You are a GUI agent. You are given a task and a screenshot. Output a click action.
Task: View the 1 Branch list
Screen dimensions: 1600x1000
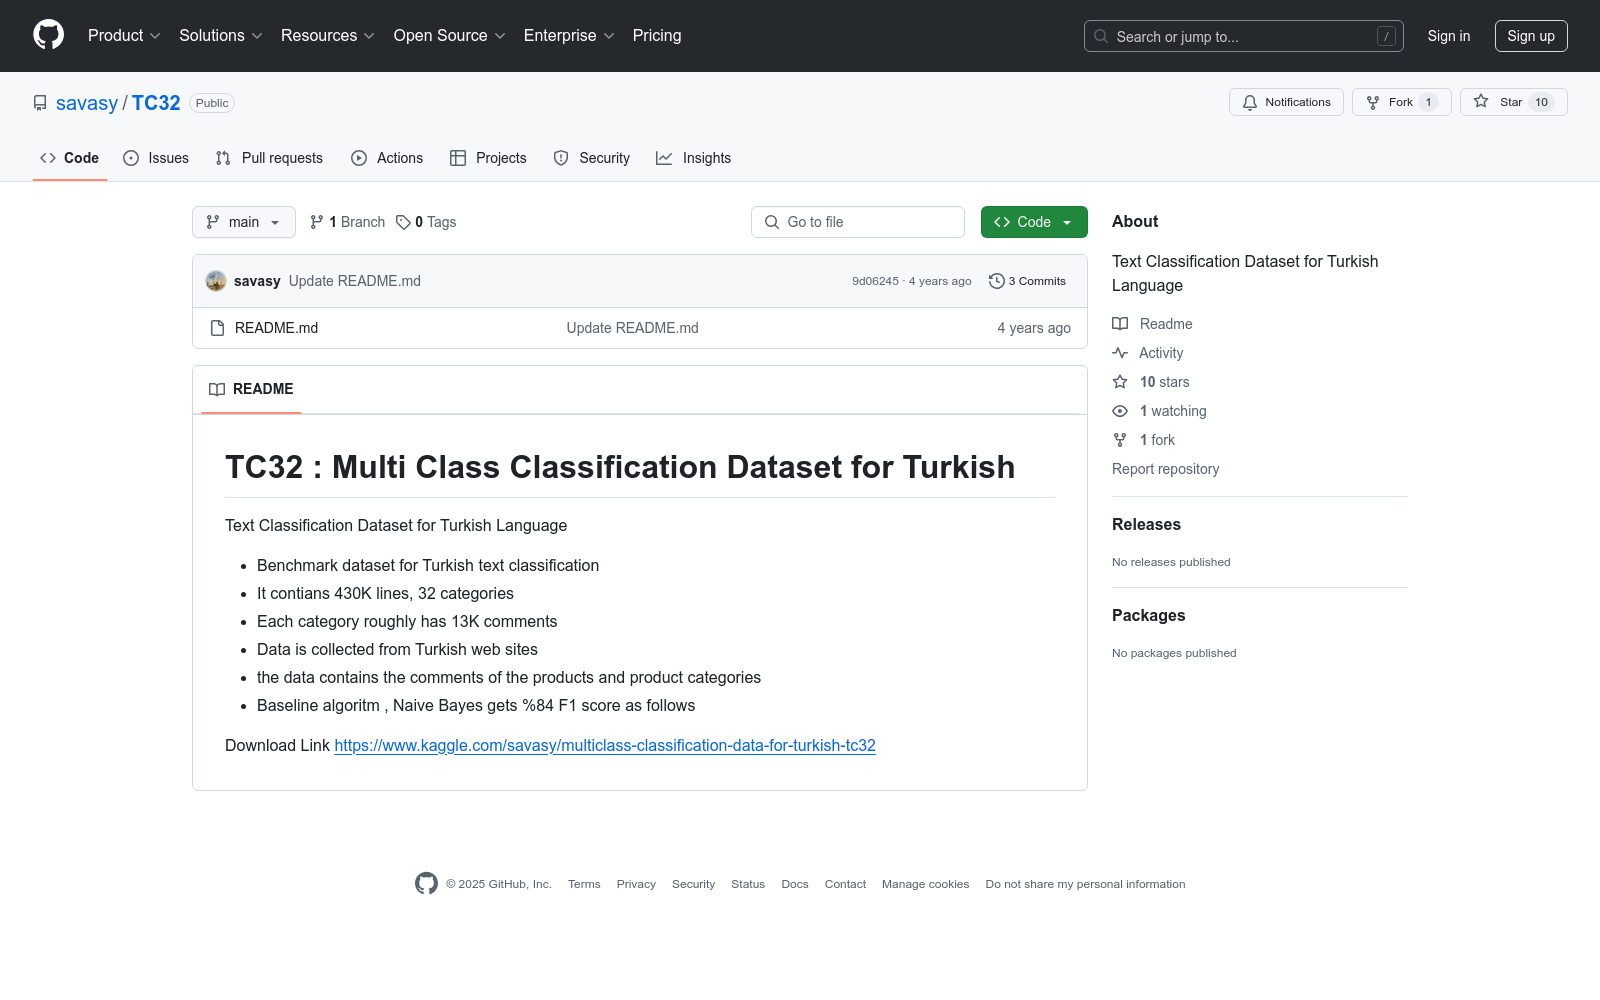click(x=347, y=222)
